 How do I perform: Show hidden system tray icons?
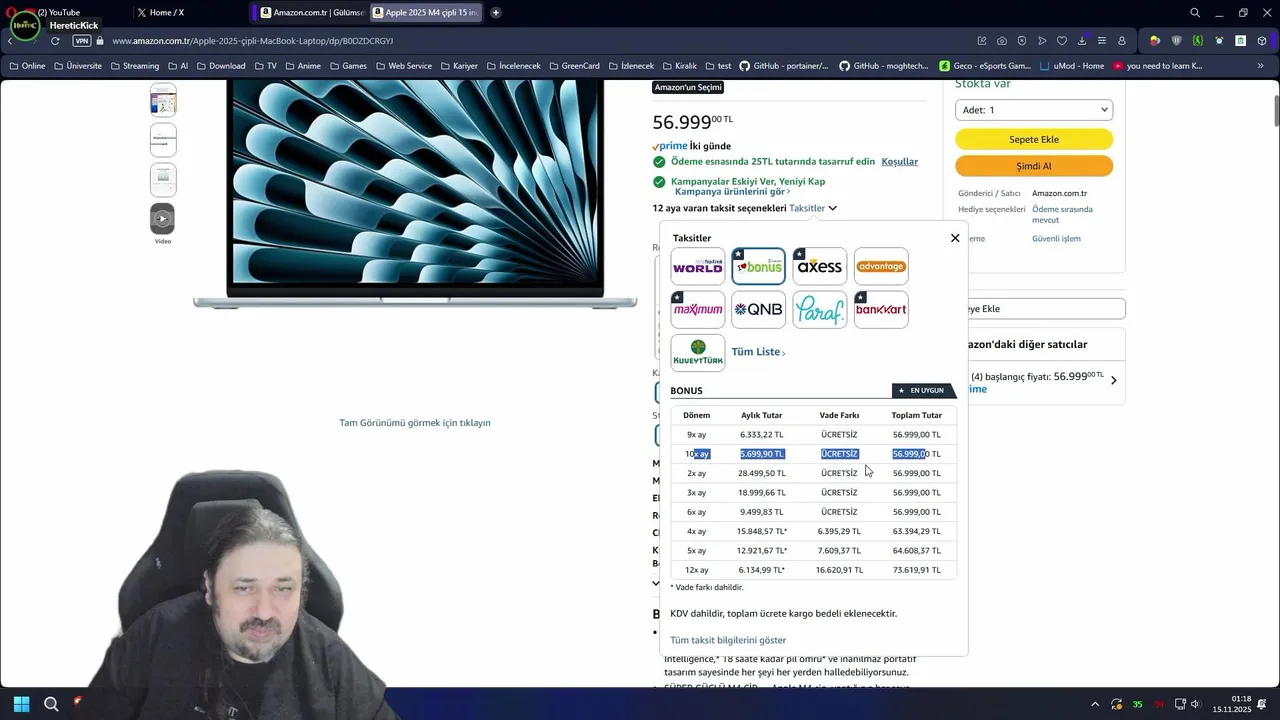click(x=1095, y=705)
